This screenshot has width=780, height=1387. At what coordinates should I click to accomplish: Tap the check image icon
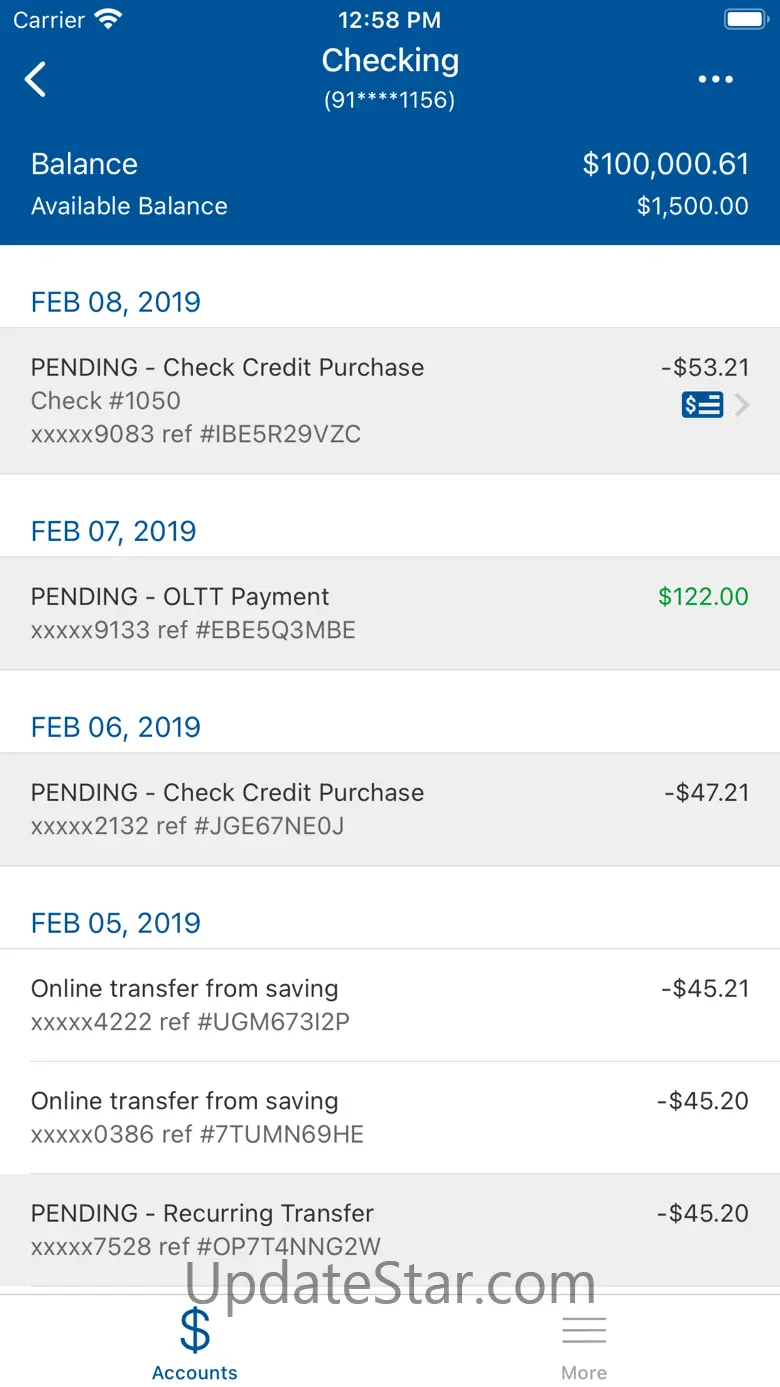(702, 405)
